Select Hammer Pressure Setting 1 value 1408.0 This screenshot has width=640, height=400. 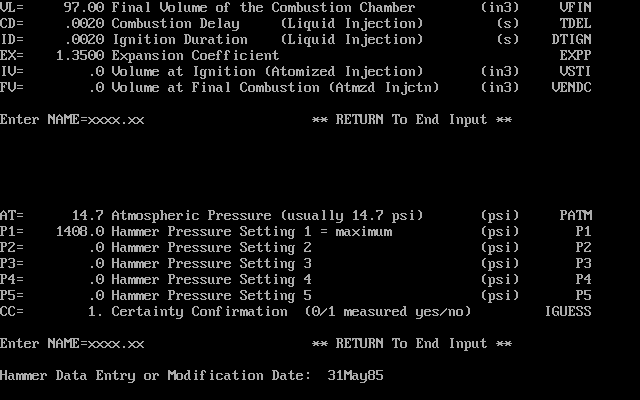click(79, 231)
